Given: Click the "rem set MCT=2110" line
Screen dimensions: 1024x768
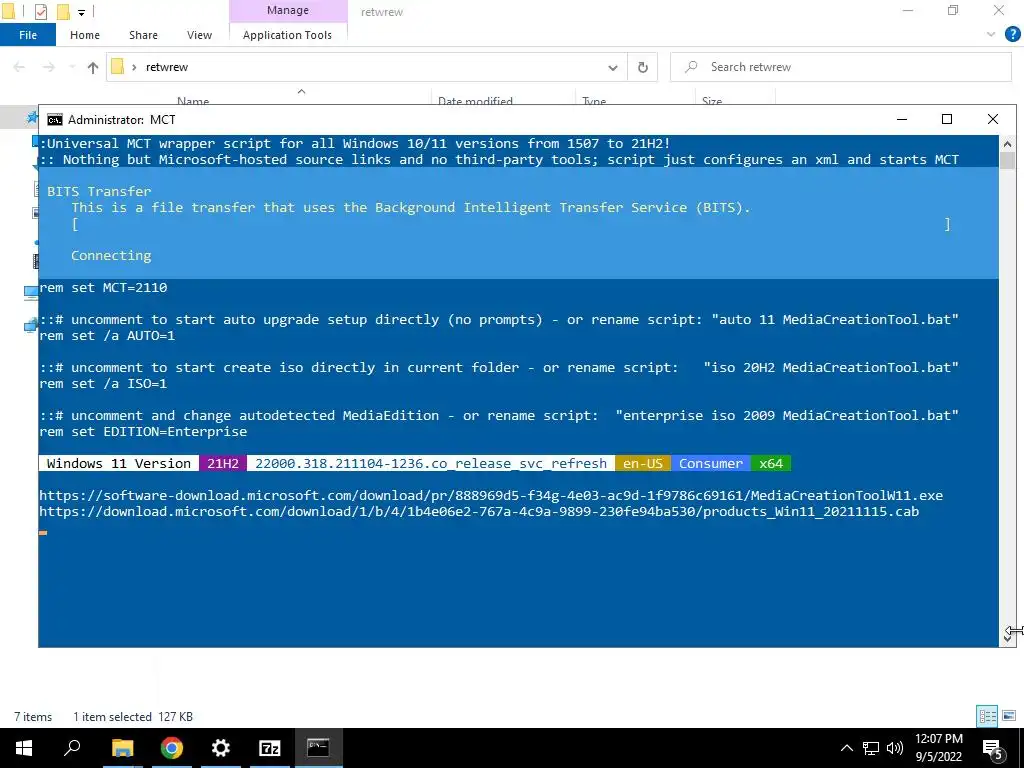Looking at the screenshot, I should click(x=103, y=287).
